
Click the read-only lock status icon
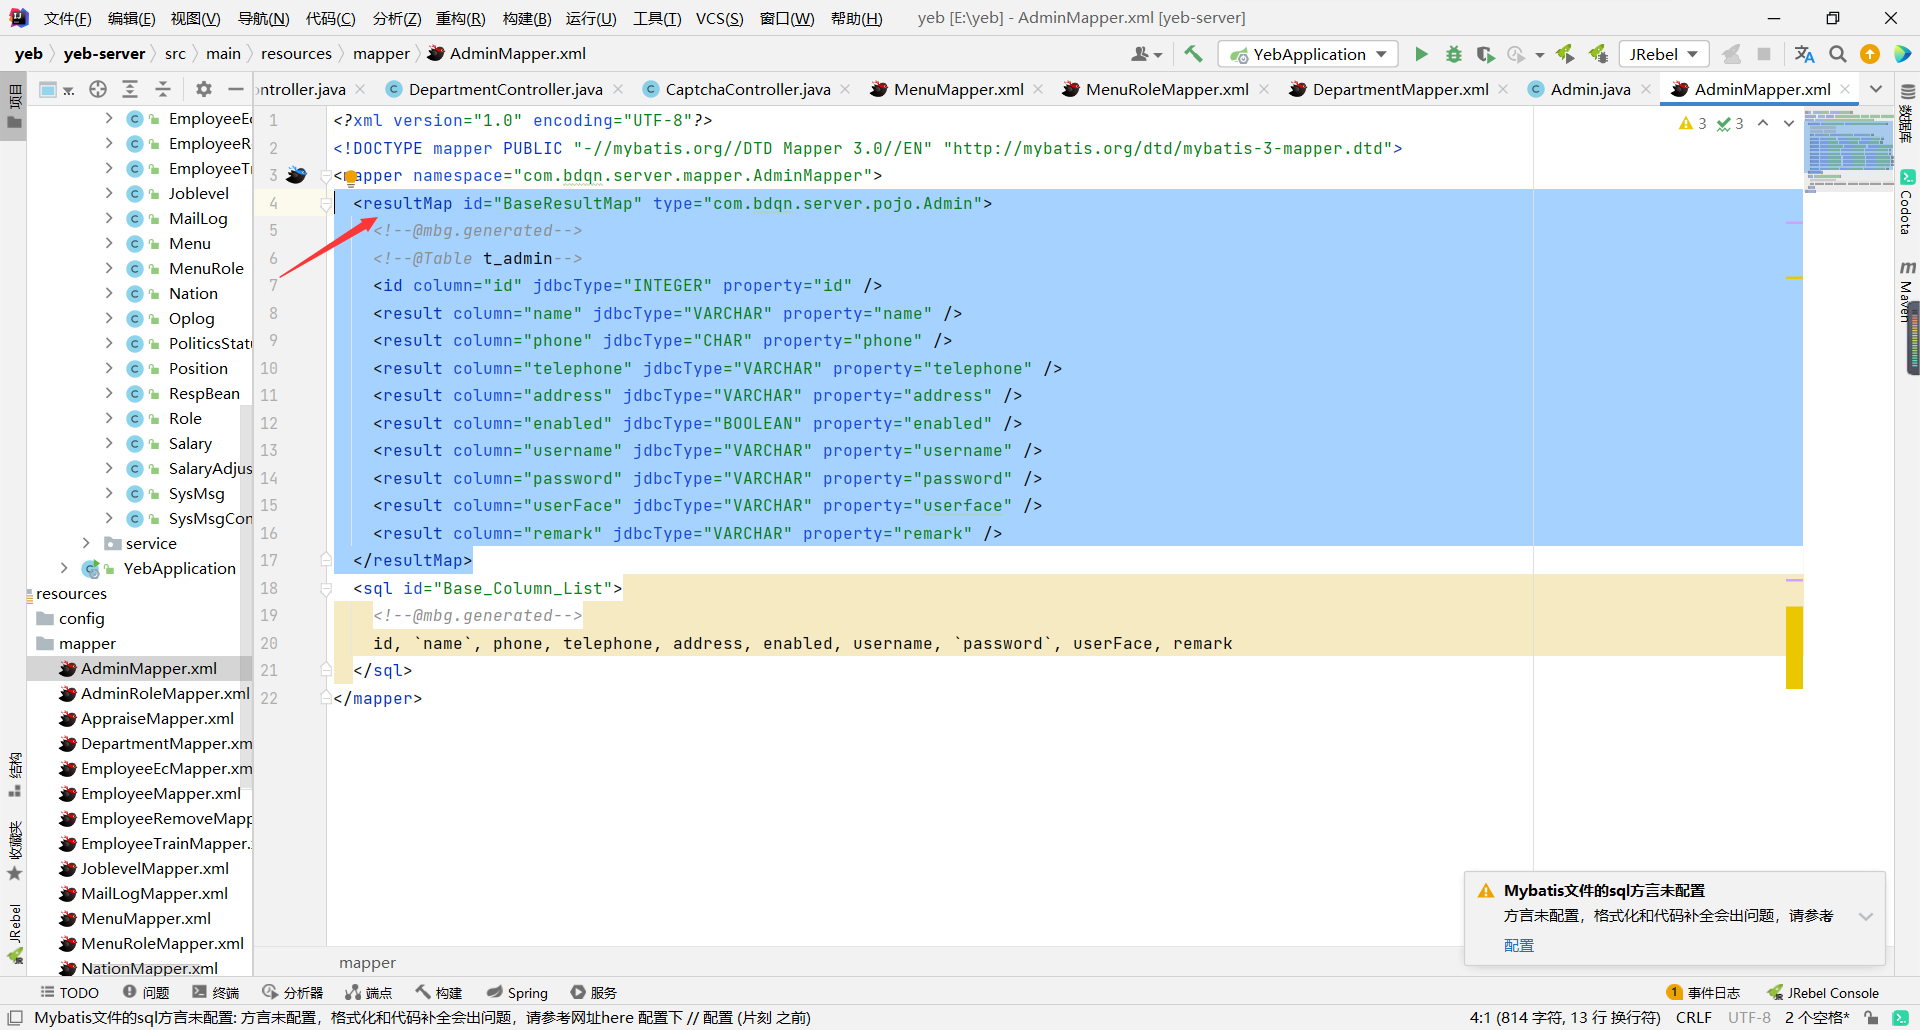coord(1871,1018)
